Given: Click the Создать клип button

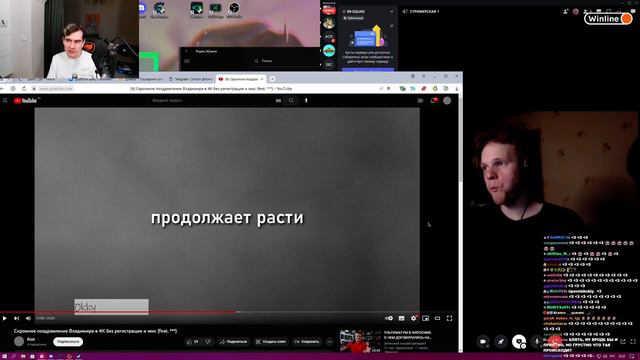Looking at the screenshot, I should pyautogui.click(x=271, y=342).
